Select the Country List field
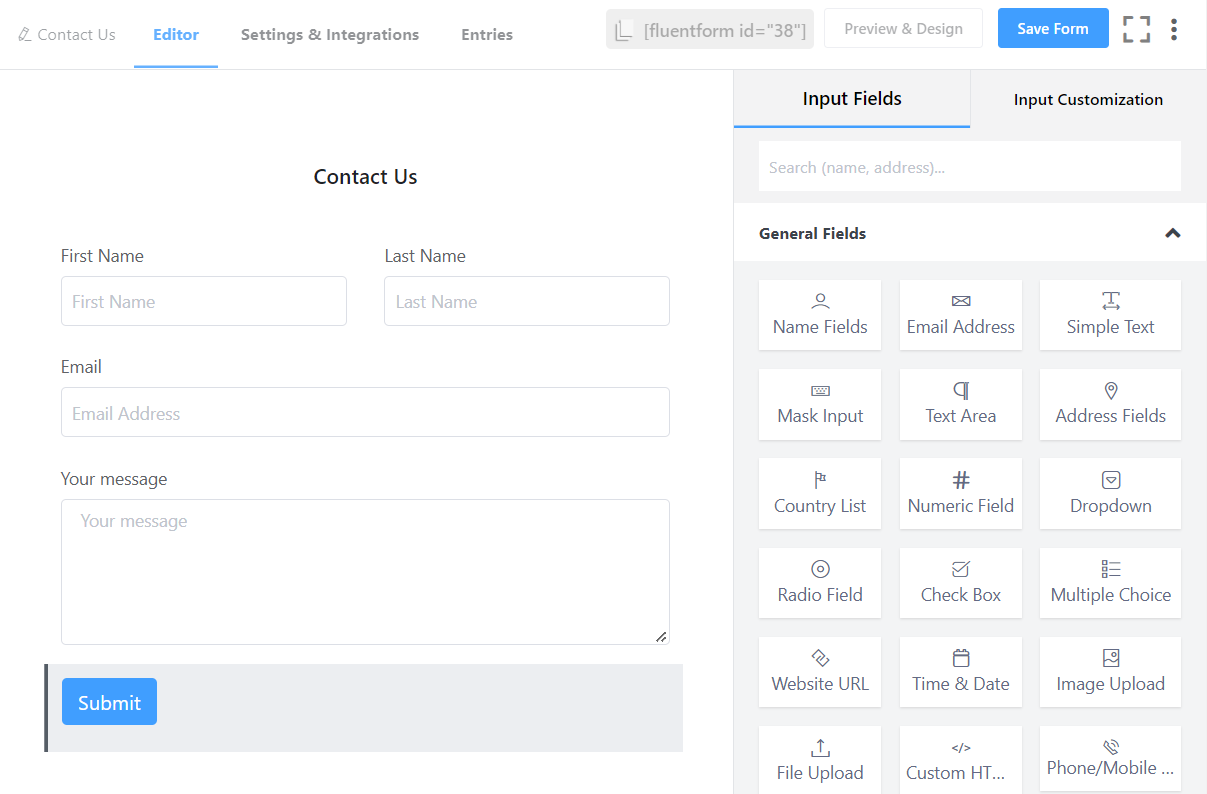Viewport: 1207px width, 794px height. pos(820,493)
